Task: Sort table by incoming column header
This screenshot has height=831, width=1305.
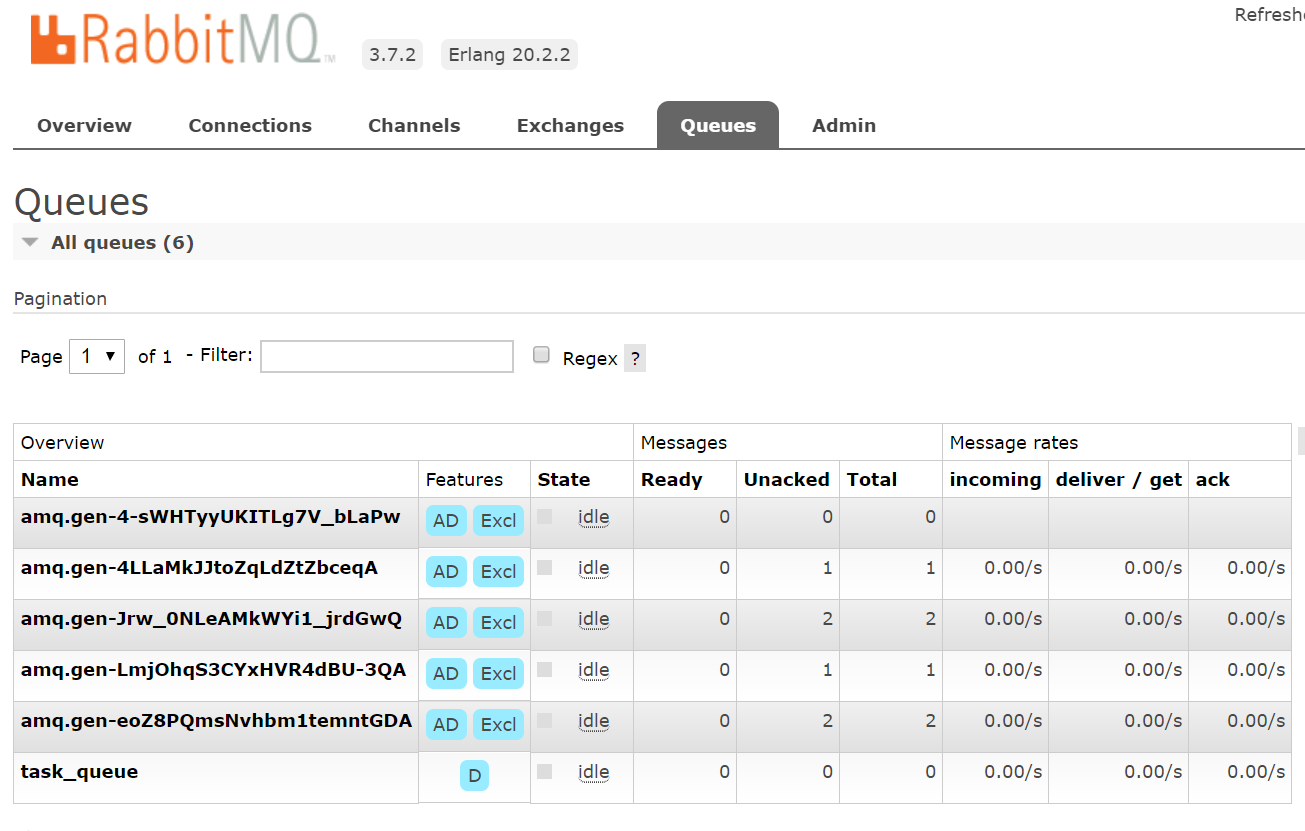Action: 996,479
